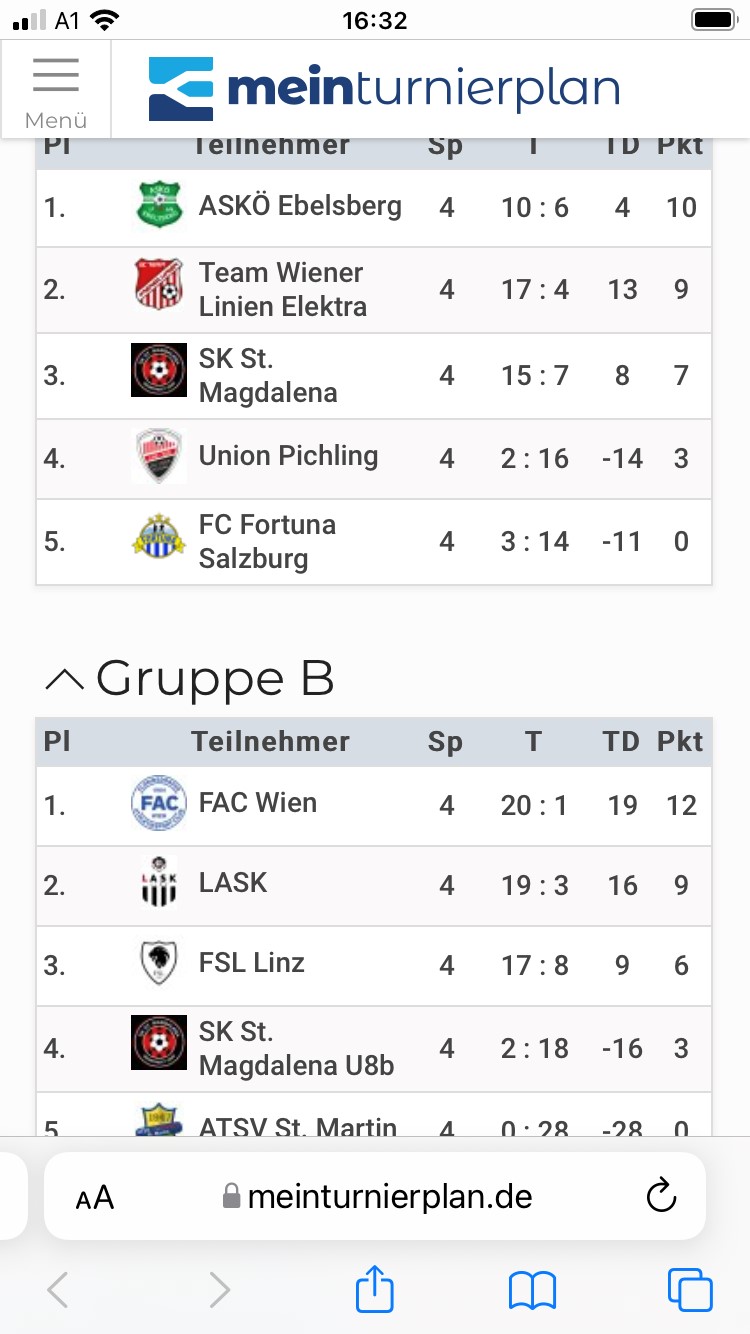Tap the Union Pichling team logo

click(x=159, y=456)
